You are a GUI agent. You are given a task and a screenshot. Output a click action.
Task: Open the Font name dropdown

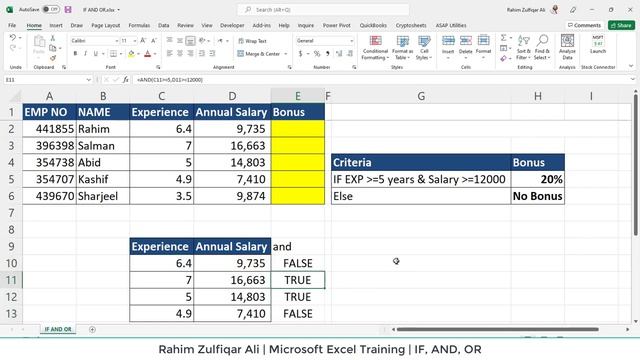pyautogui.click(x=116, y=41)
